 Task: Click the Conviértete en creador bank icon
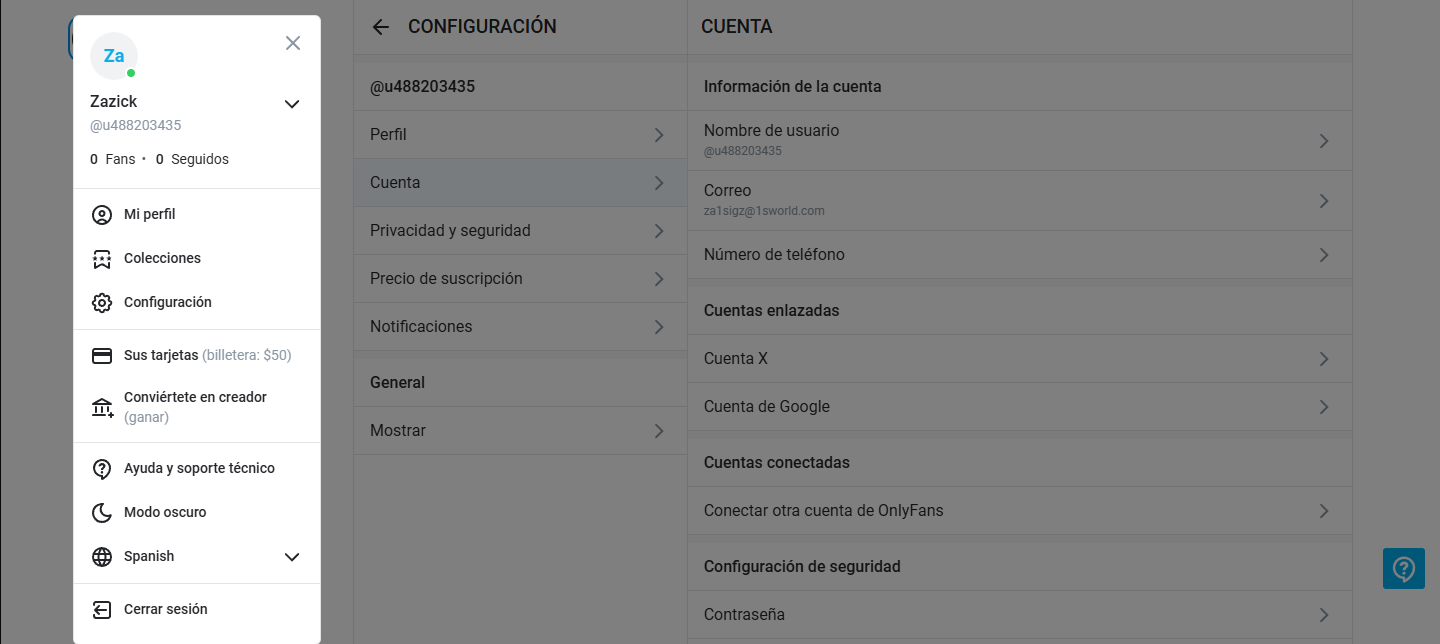102,407
